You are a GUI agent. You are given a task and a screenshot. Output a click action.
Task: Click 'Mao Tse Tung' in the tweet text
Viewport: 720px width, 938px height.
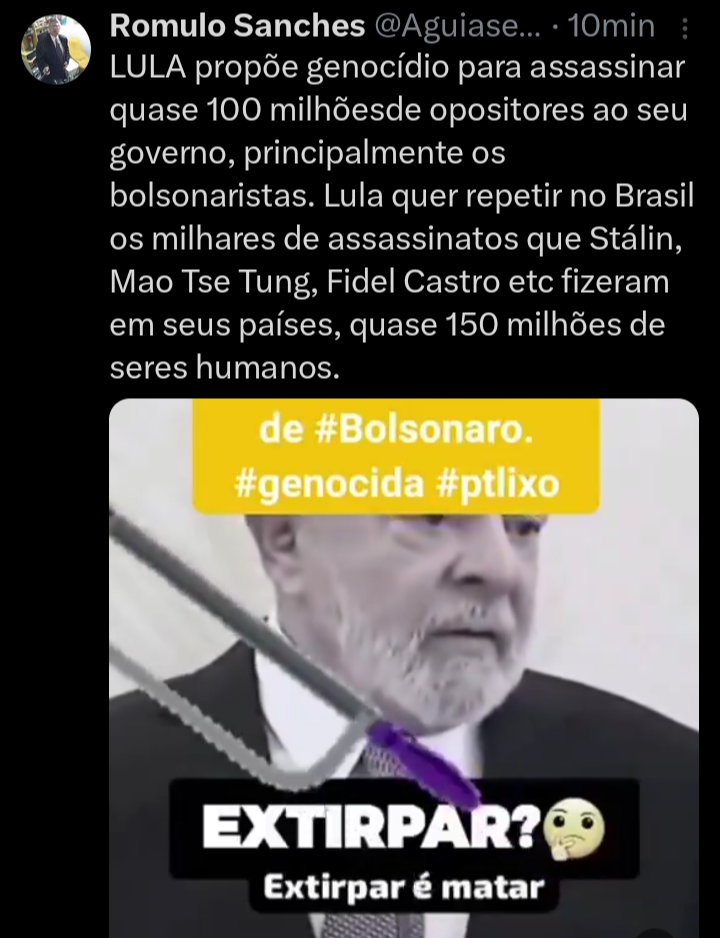pos(213,283)
